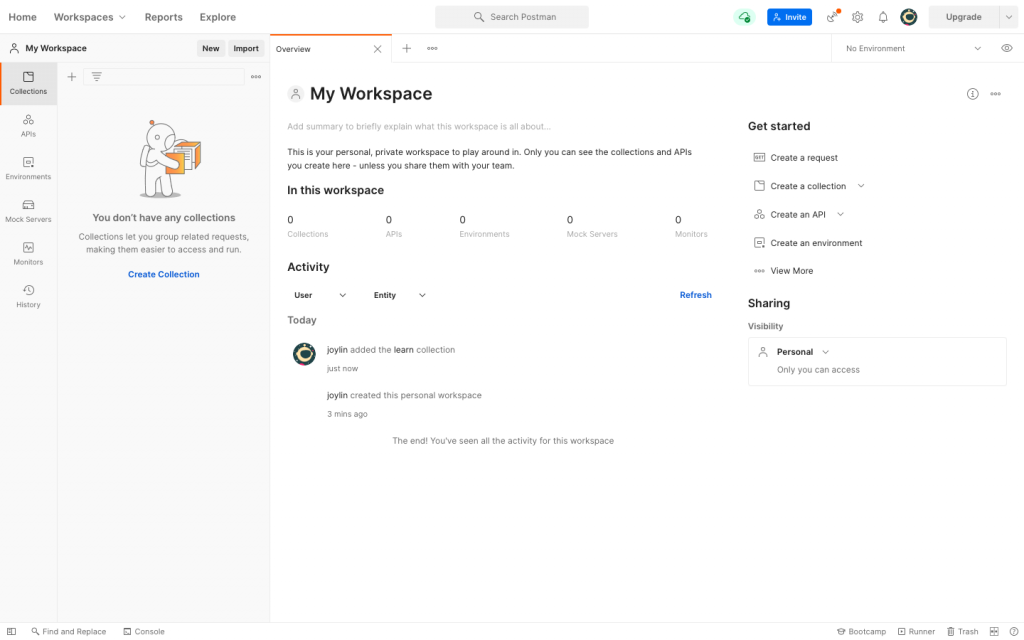Viewport: 1024px width, 640px height.
Task: Open the Environments sidebar panel
Action: (28, 168)
